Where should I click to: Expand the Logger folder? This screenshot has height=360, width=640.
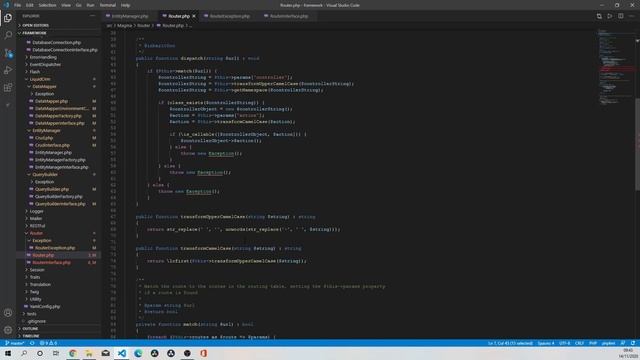[x=36, y=211]
